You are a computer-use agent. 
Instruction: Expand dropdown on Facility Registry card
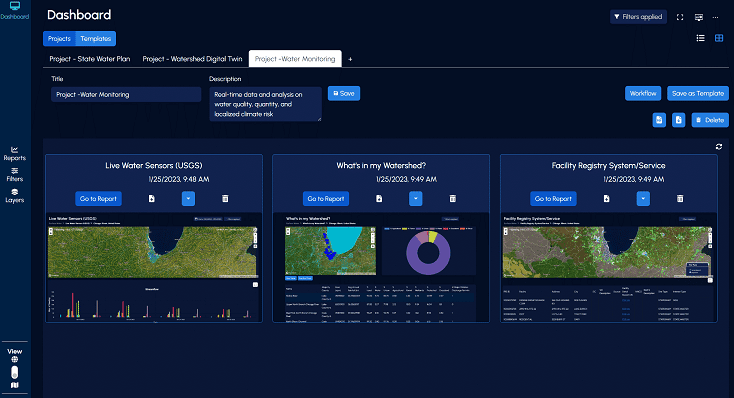pyautogui.click(x=643, y=199)
